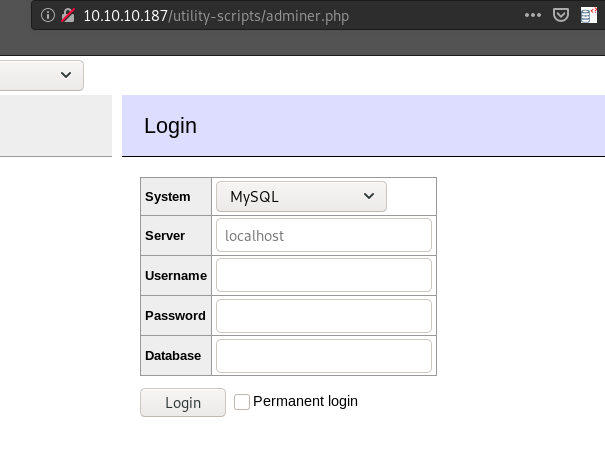Select the Database input box
605x458 pixels.
click(323, 355)
